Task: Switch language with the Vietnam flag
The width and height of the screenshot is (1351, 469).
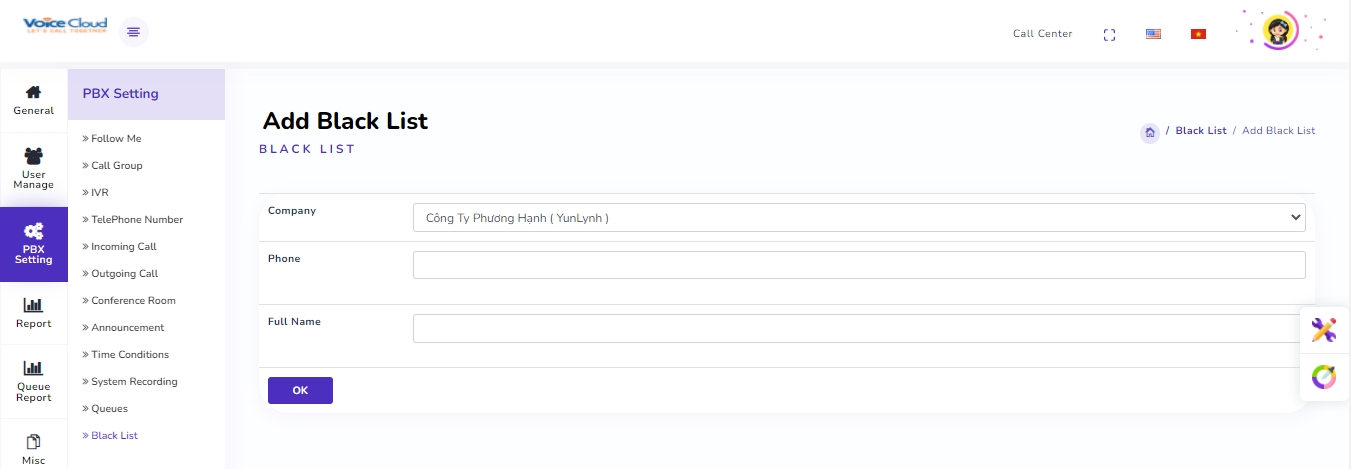Action: point(1198,34)
